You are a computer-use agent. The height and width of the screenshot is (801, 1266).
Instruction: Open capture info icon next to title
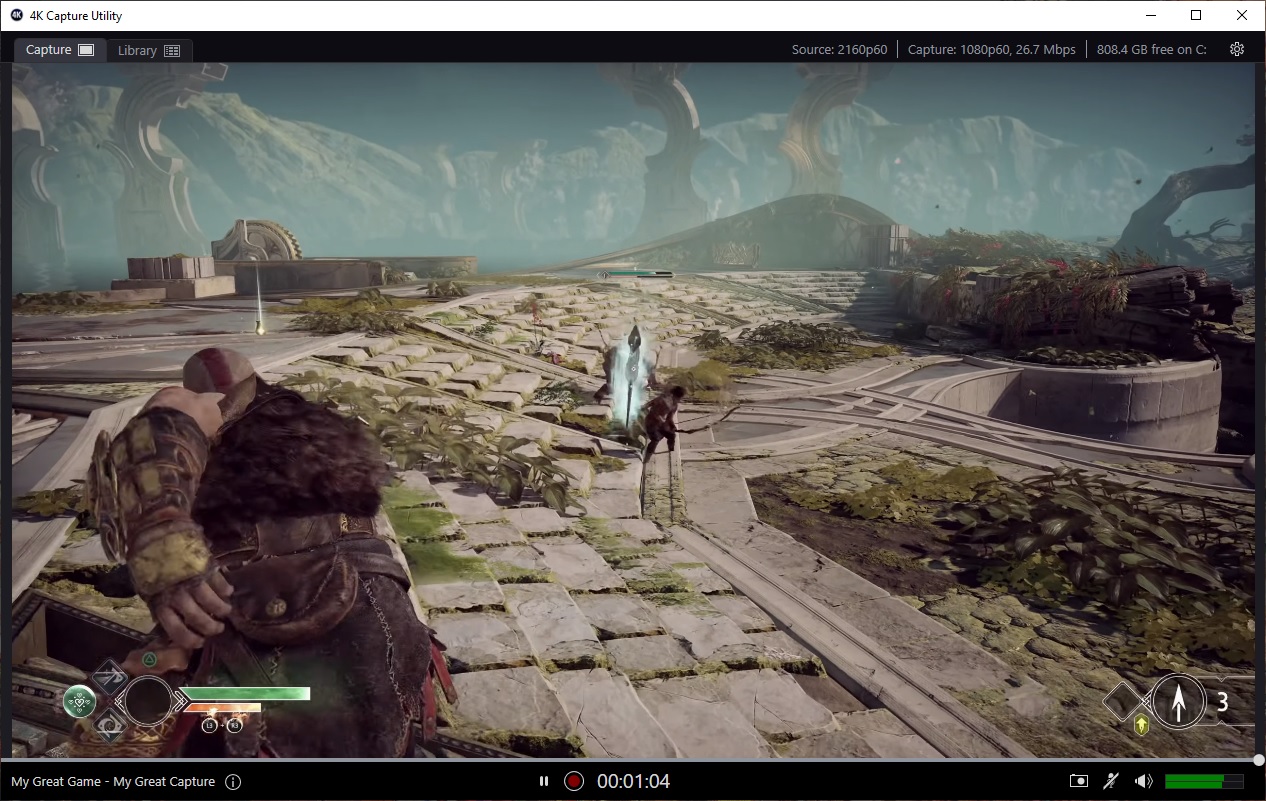tap(233, 782)
